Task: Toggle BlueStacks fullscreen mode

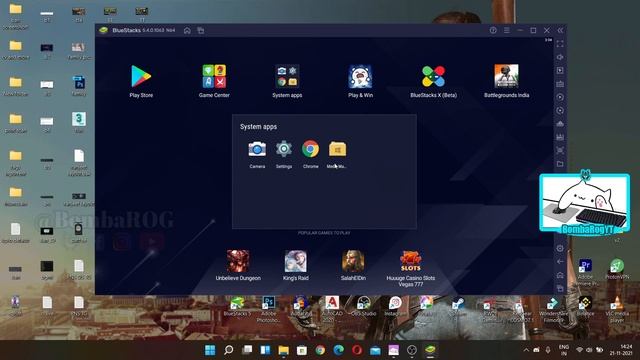Action: [560, 44]
